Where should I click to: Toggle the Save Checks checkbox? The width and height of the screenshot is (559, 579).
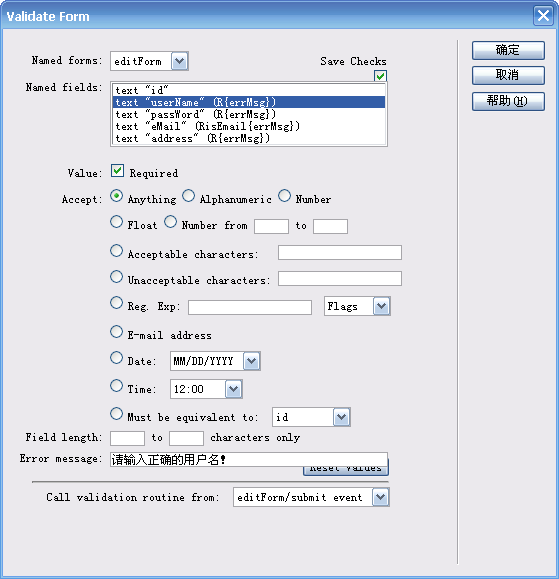tap(380, 76)
